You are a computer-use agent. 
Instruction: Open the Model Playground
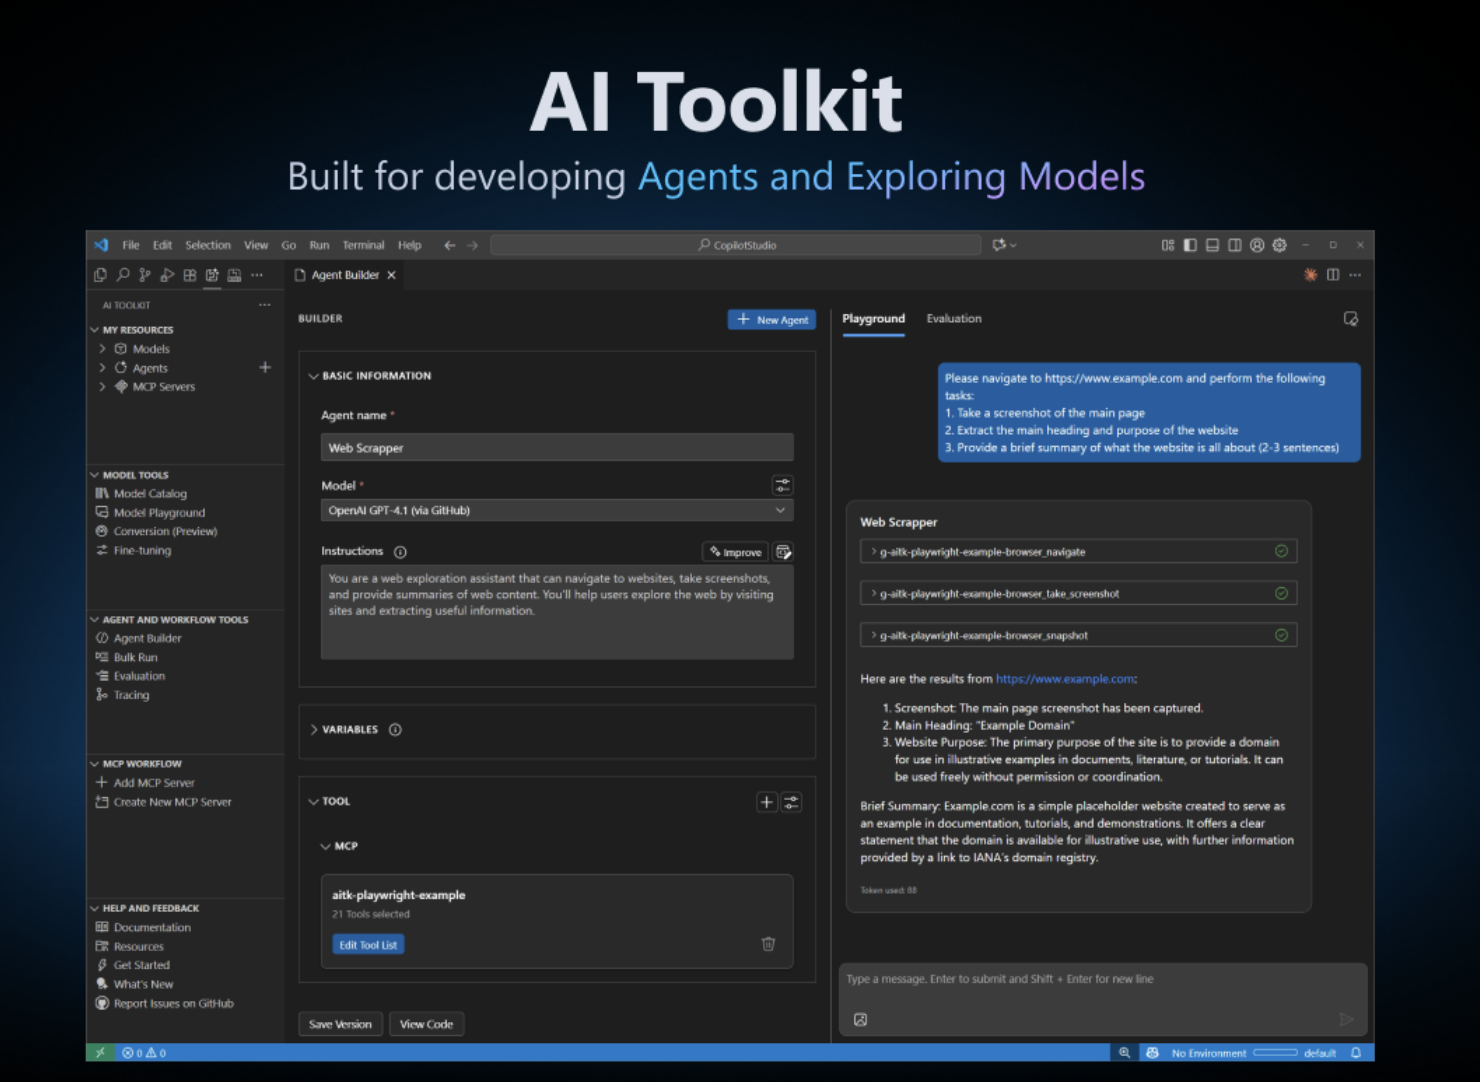click(x=158, y=512)
